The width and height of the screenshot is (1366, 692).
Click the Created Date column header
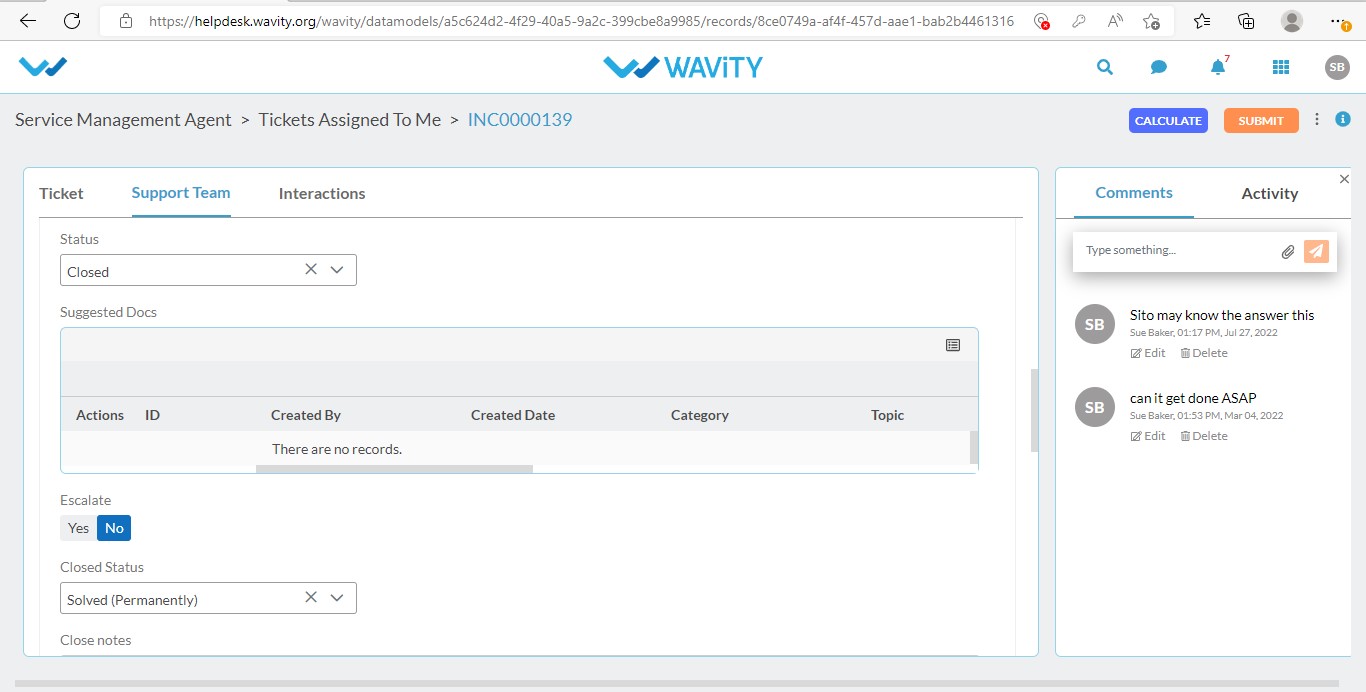tap(513, 415)
